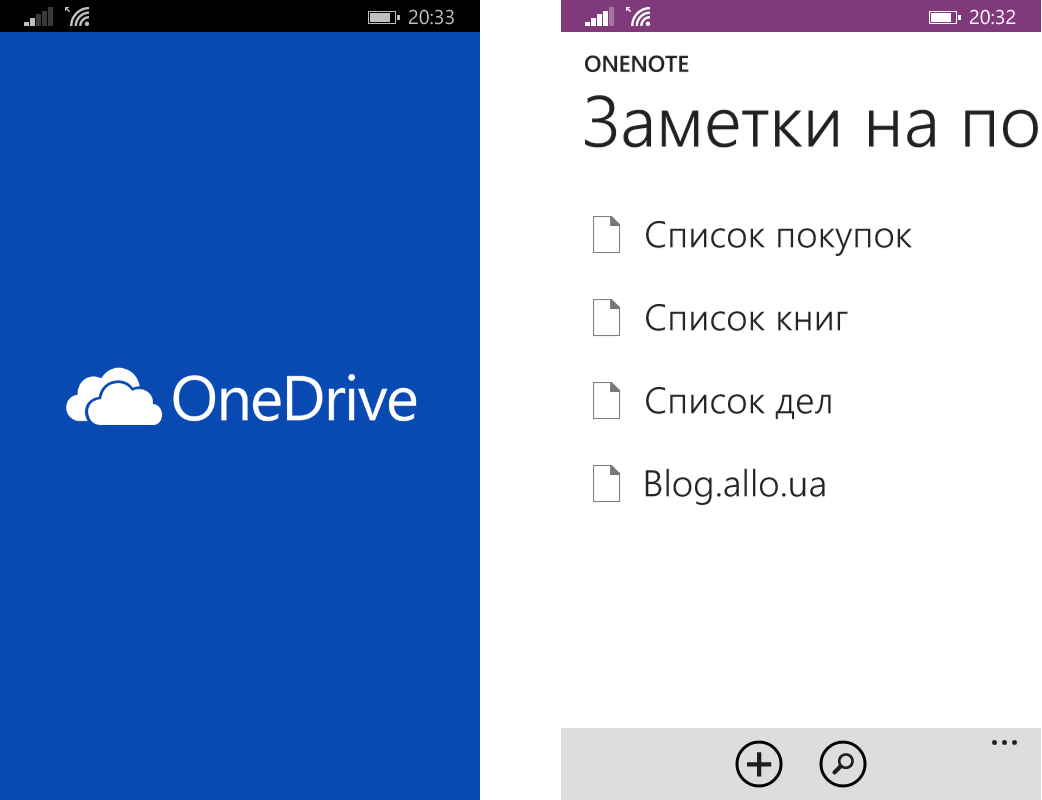
Task: Open the note Список дел
Action: click(x=738, y=401)
